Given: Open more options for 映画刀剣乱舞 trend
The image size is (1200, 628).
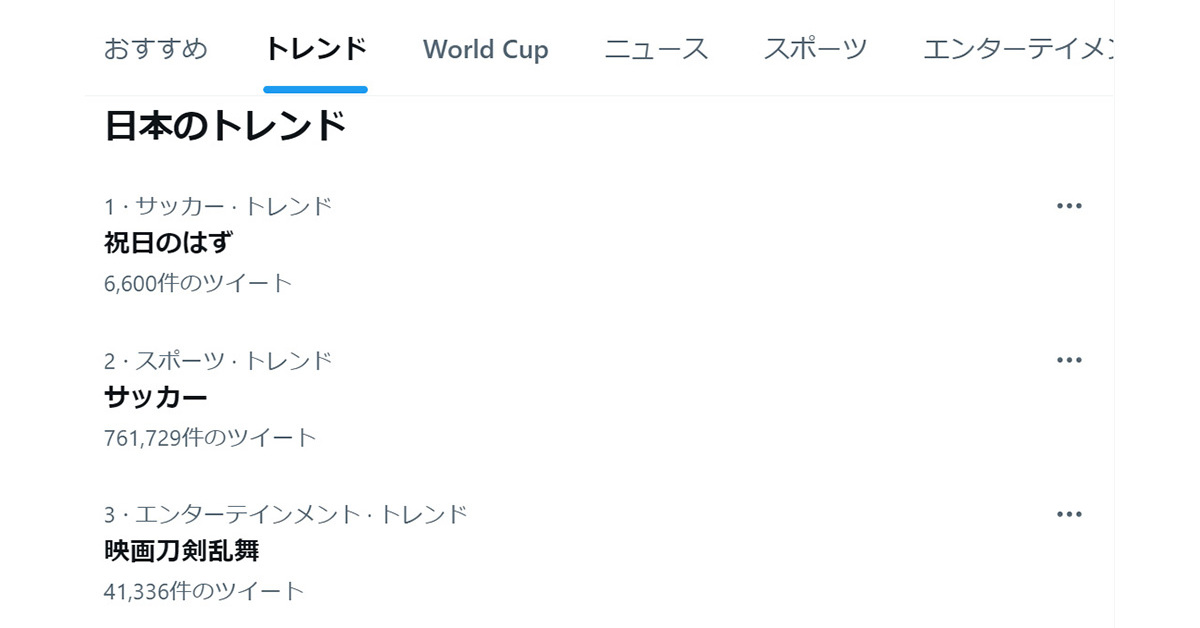Looking at the screenshot, I should click(x=1069, y=514).
